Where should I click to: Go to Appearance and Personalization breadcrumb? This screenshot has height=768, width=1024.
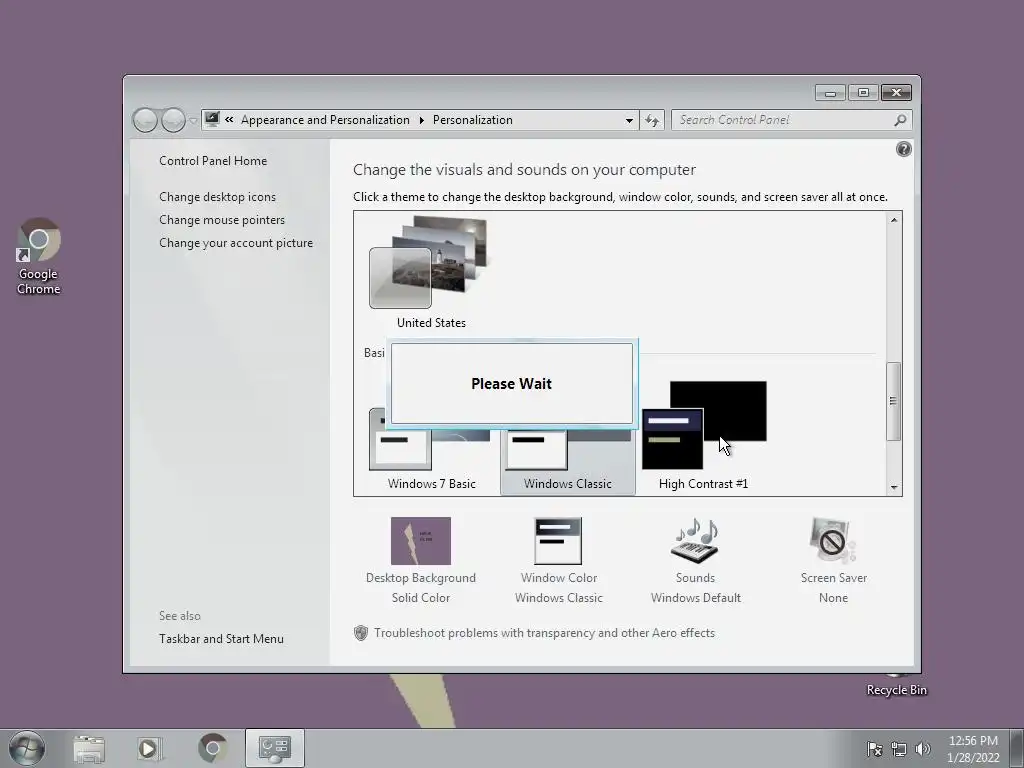coord(325,120)
